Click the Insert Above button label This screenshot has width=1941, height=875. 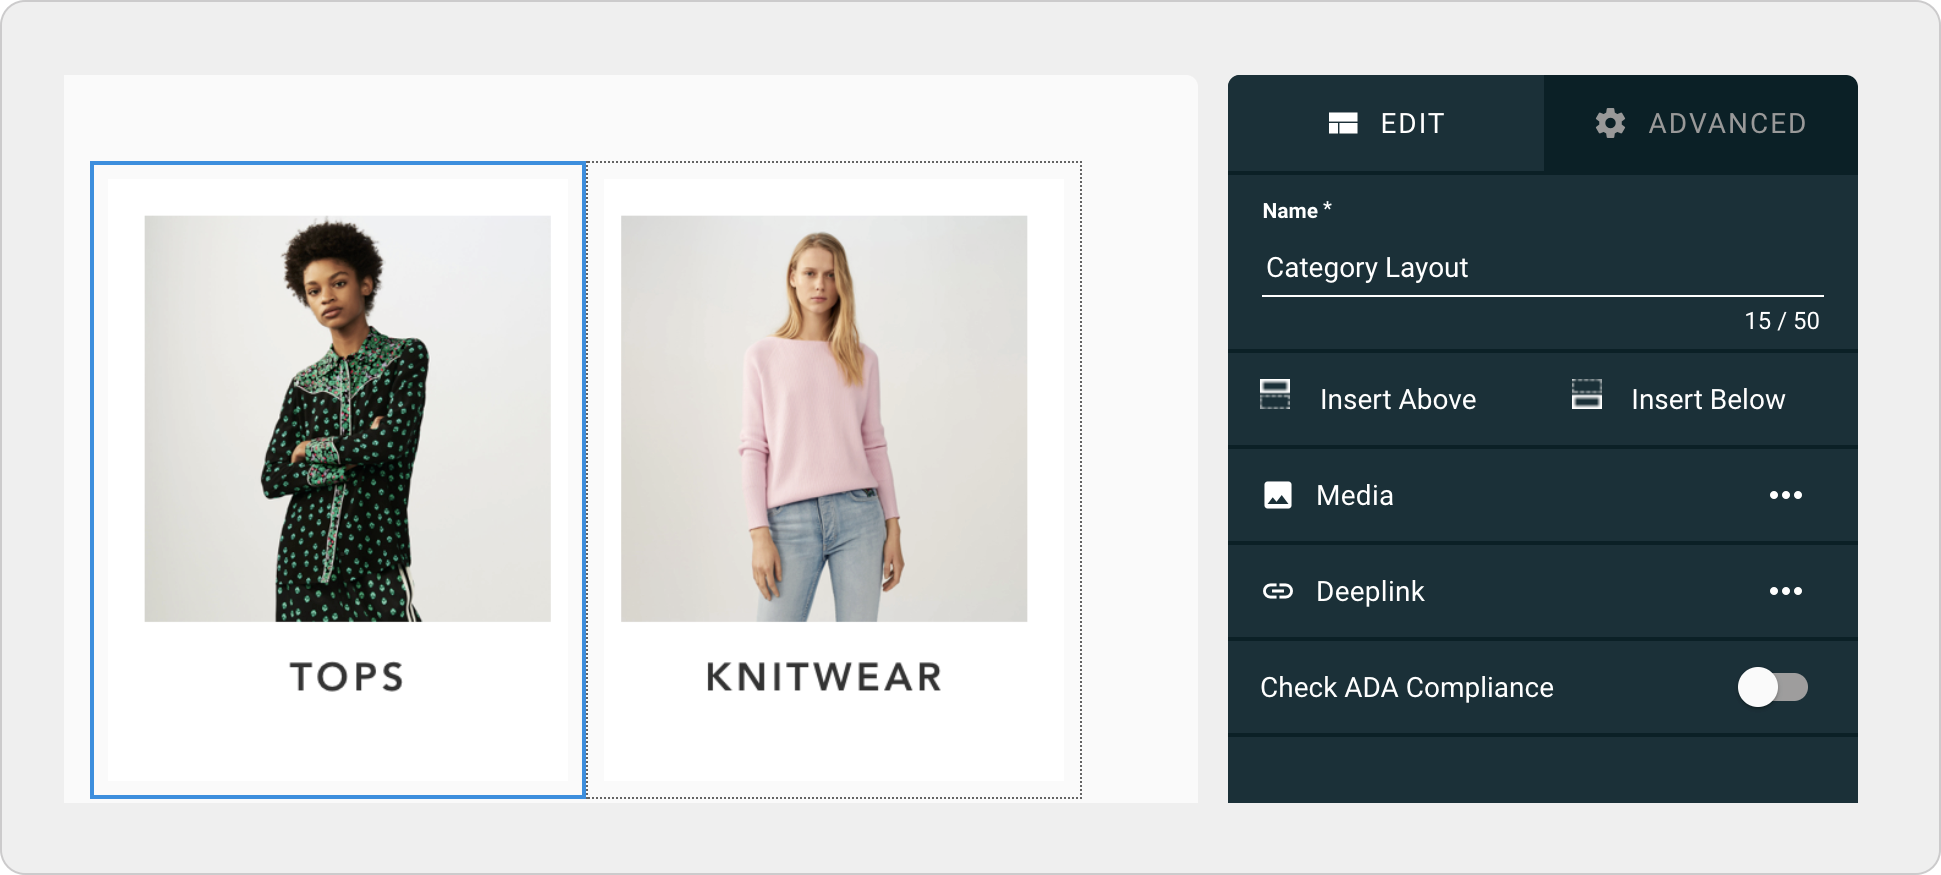[1398, 399]
